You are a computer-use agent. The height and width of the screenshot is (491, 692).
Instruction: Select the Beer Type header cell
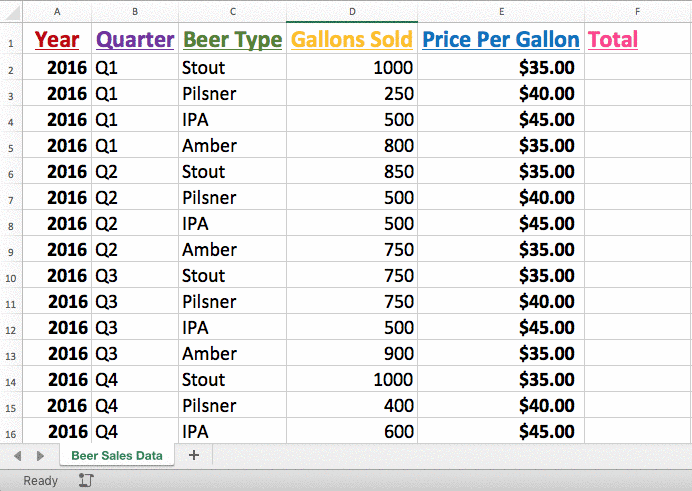coord(233,39)
